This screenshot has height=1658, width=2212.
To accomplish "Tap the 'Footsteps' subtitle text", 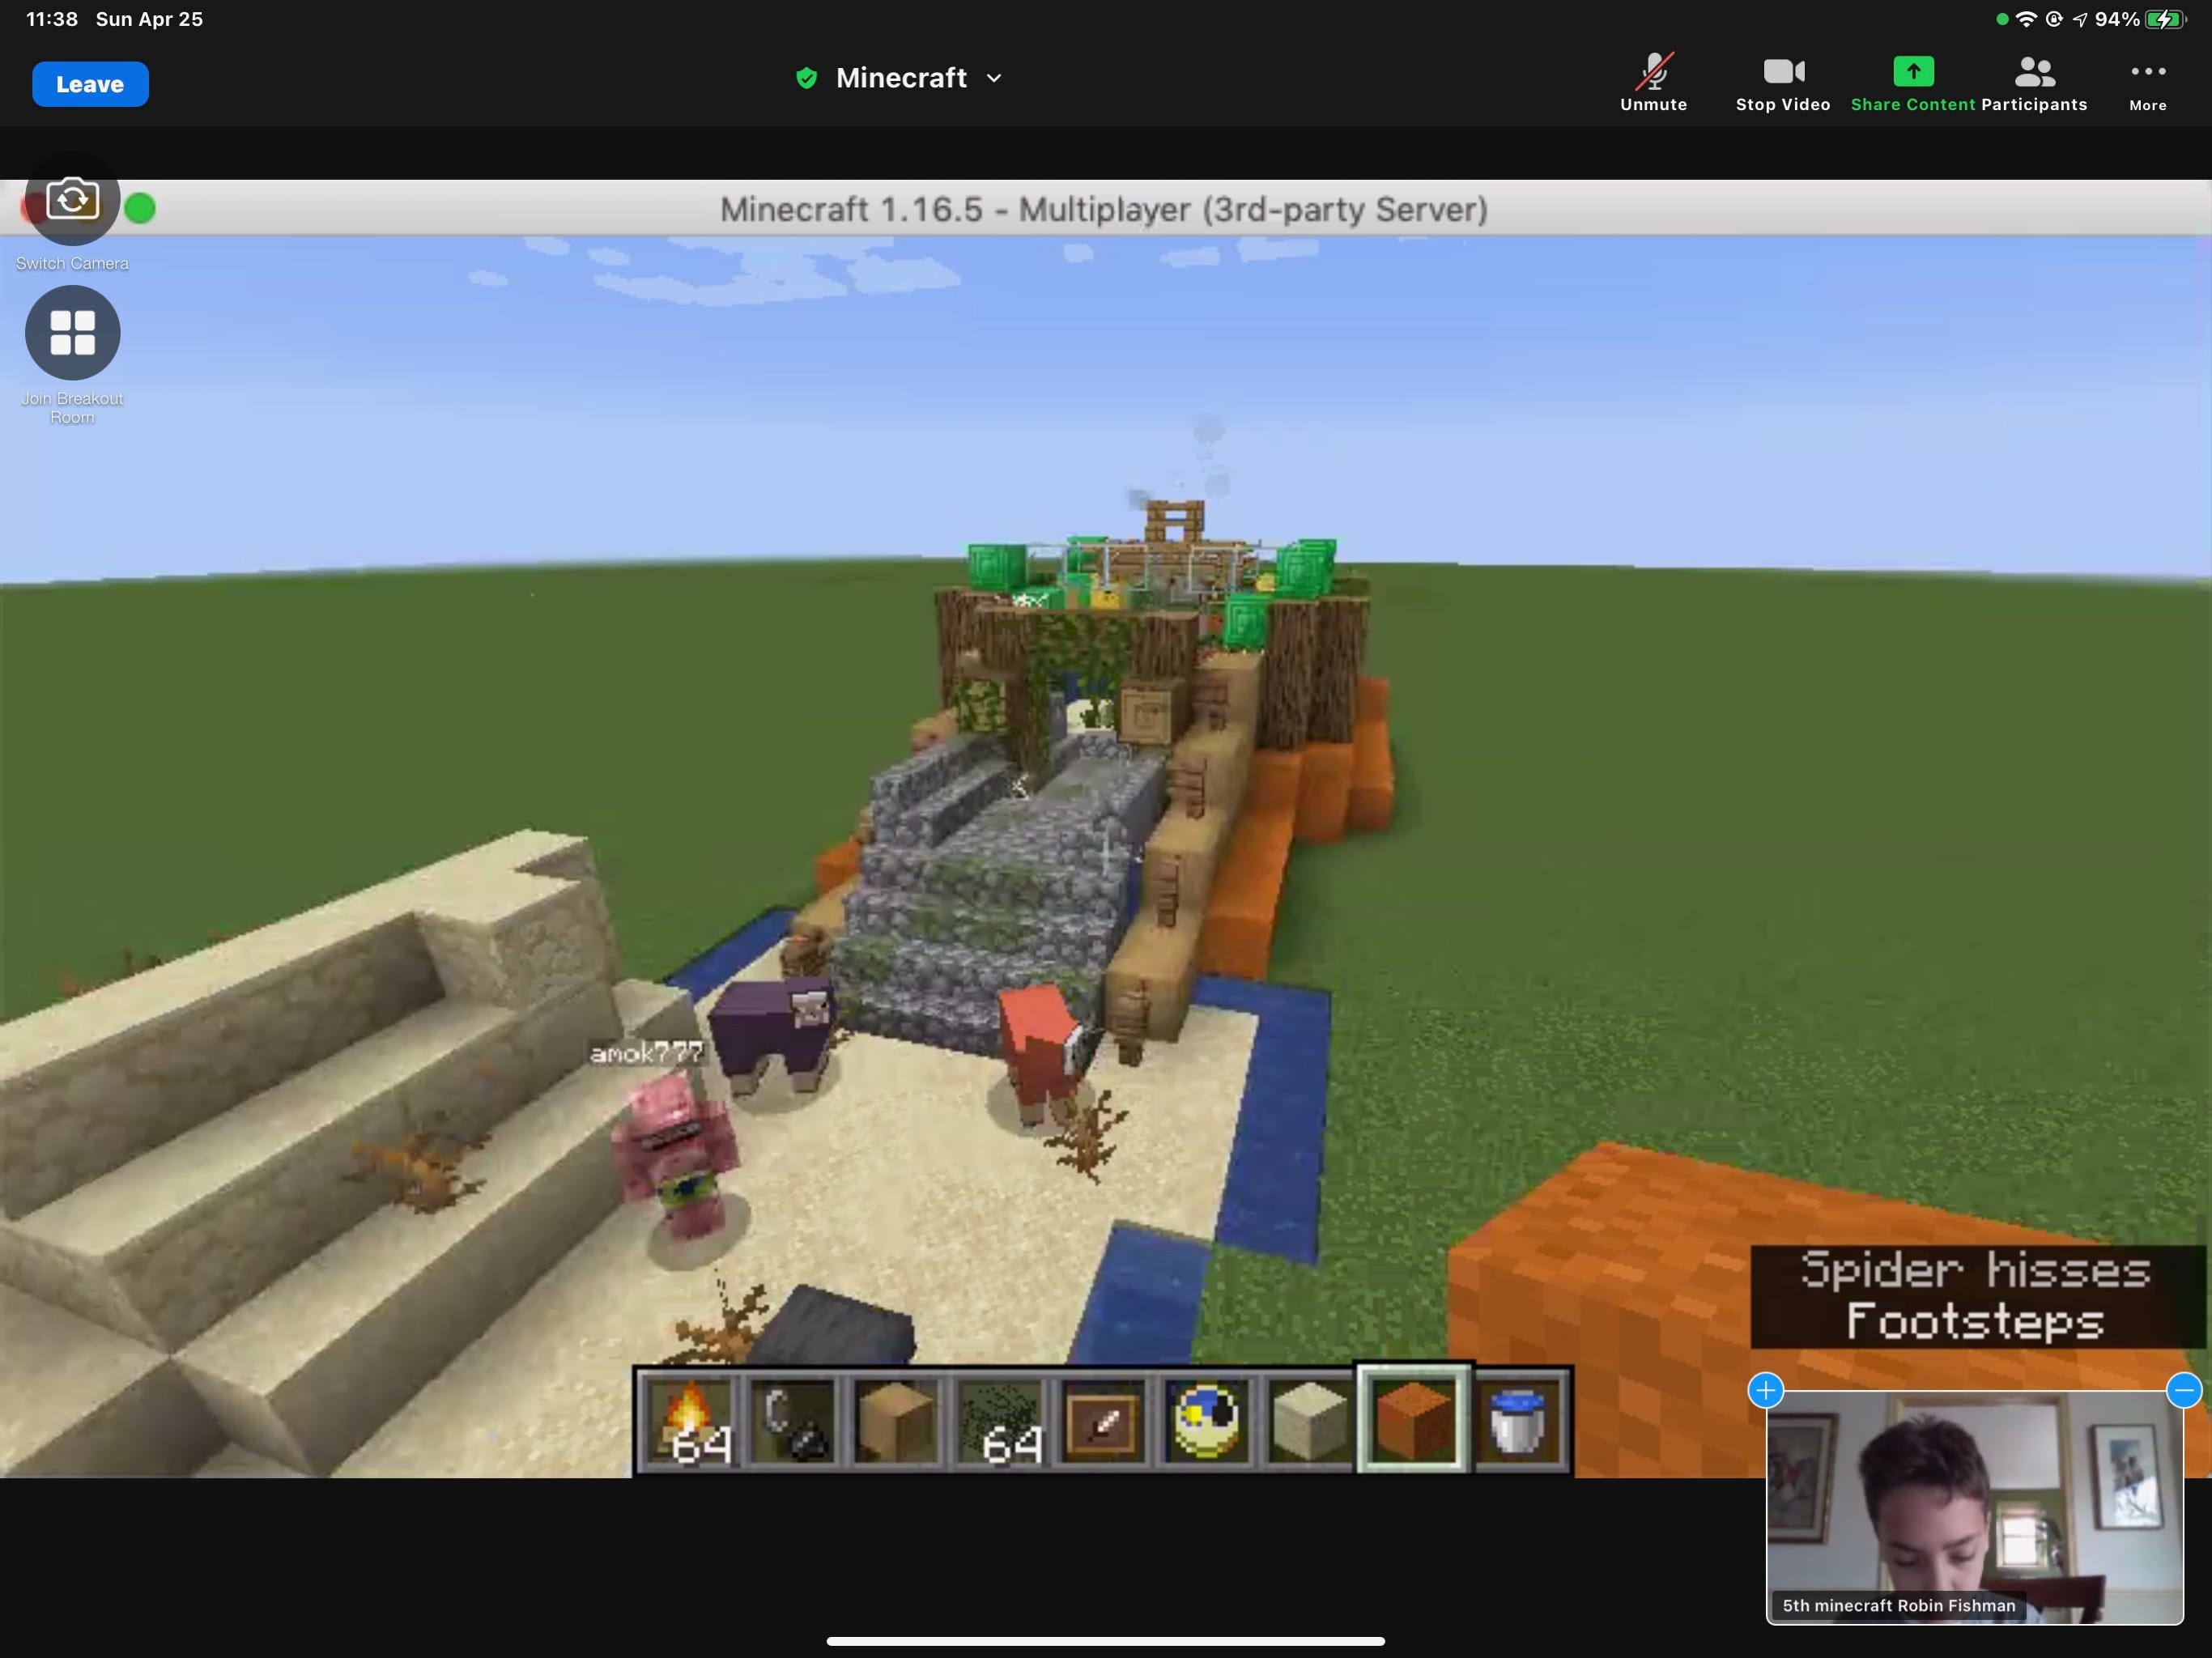I will (1975, 1322).
